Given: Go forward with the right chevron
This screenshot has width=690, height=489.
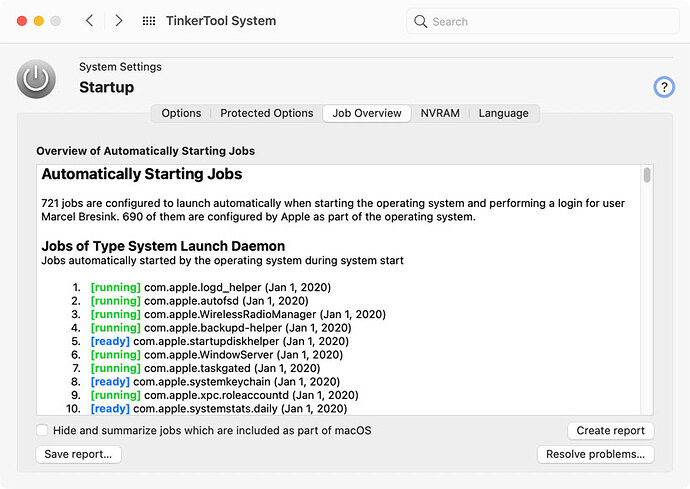Looking at the screenshot, I should [x=118, y=20].
